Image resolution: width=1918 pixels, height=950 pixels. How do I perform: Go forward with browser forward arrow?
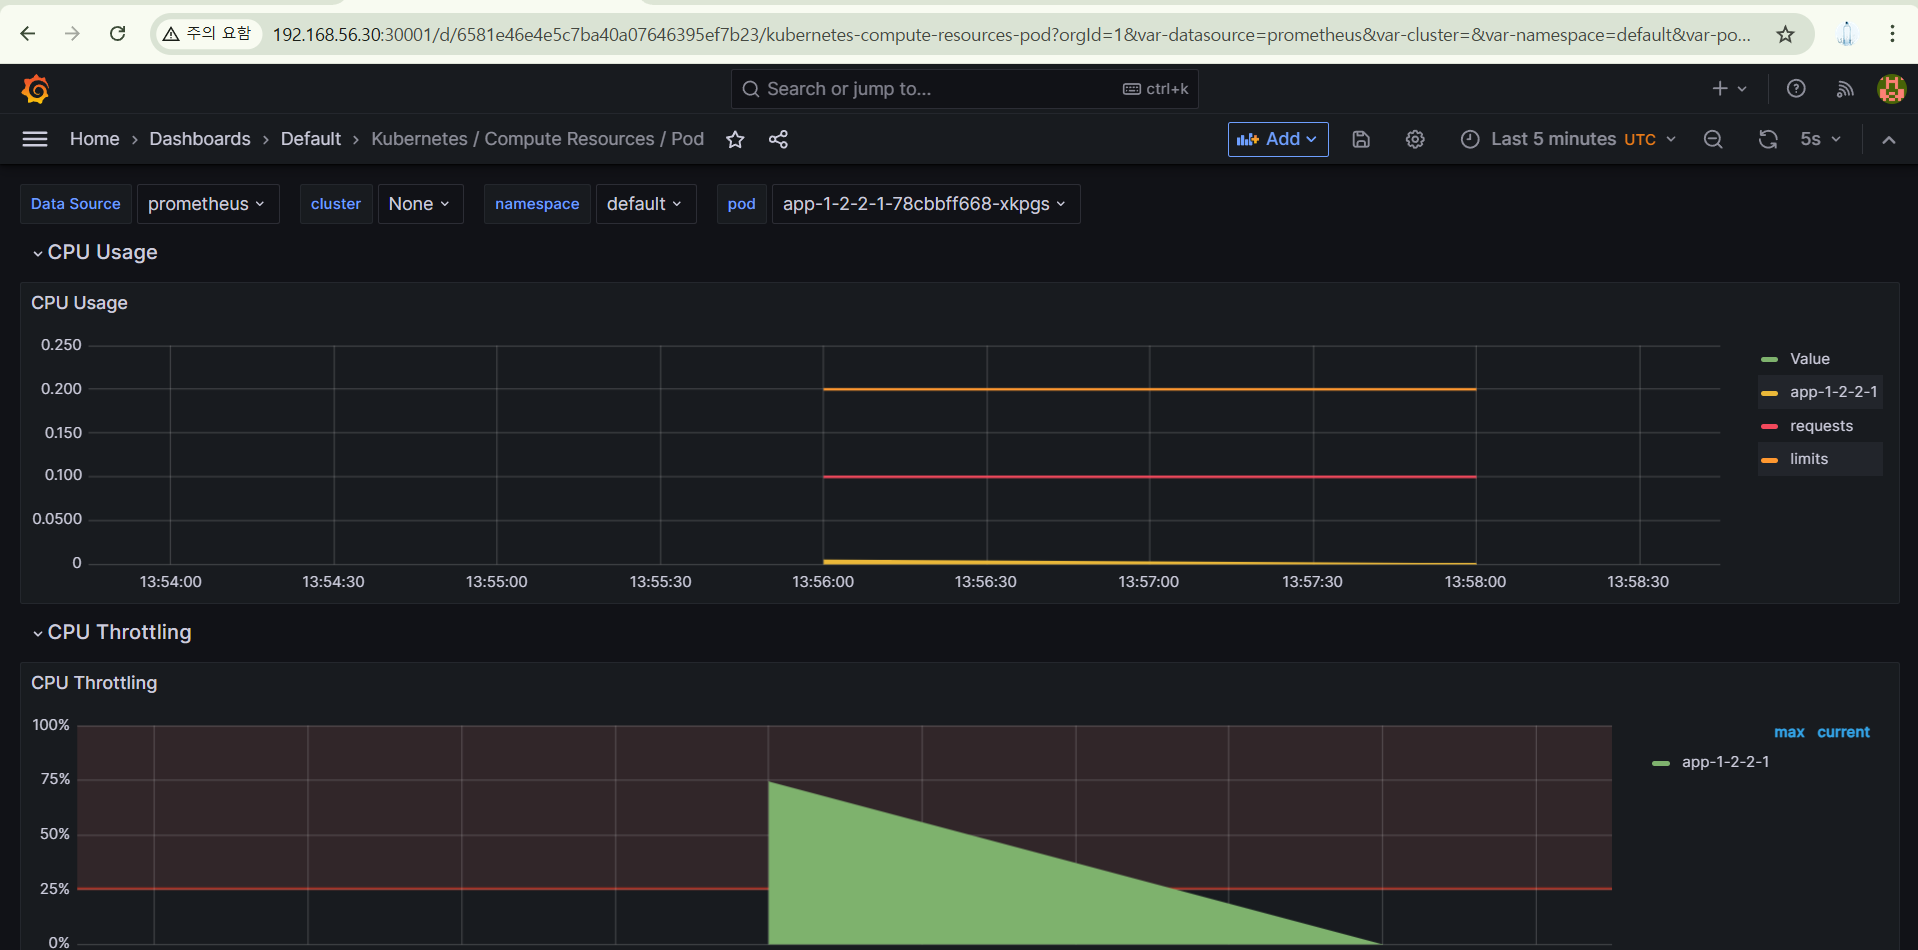(x=72, y=34)
